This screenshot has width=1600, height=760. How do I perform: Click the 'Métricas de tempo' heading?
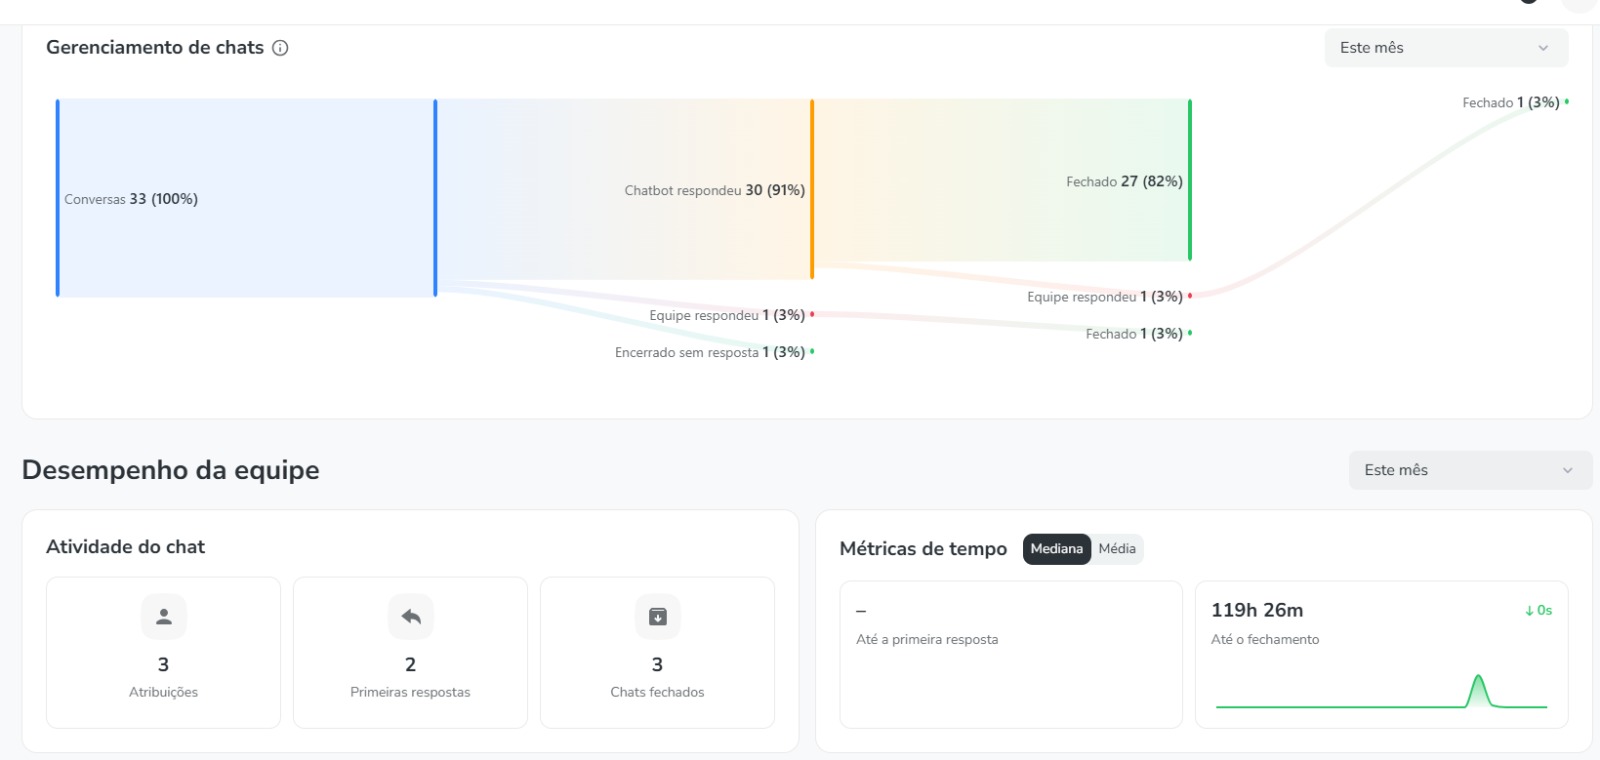point(923,549)
